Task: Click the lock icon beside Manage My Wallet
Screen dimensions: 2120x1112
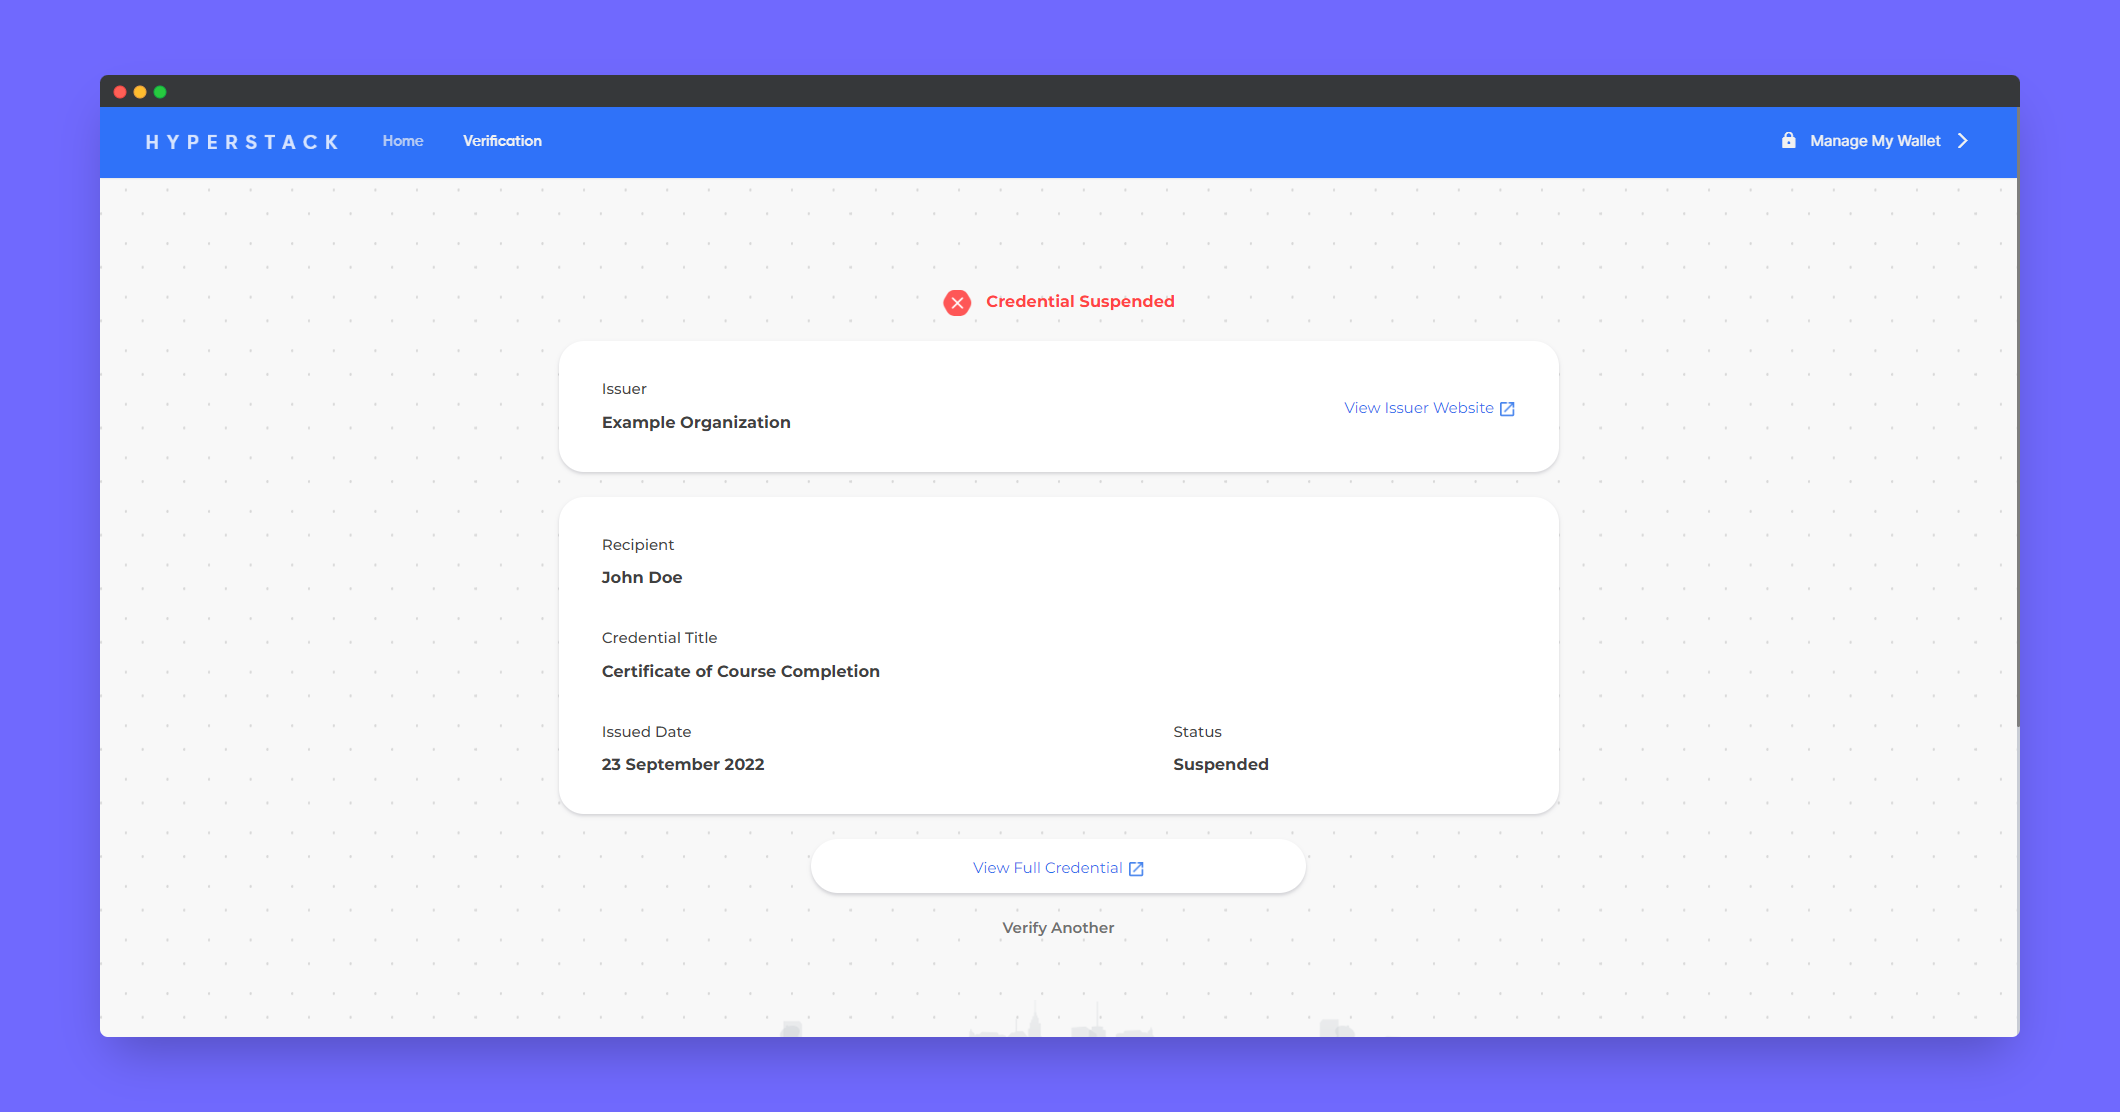Action: pyautogui.click(x=1788, y=141)
